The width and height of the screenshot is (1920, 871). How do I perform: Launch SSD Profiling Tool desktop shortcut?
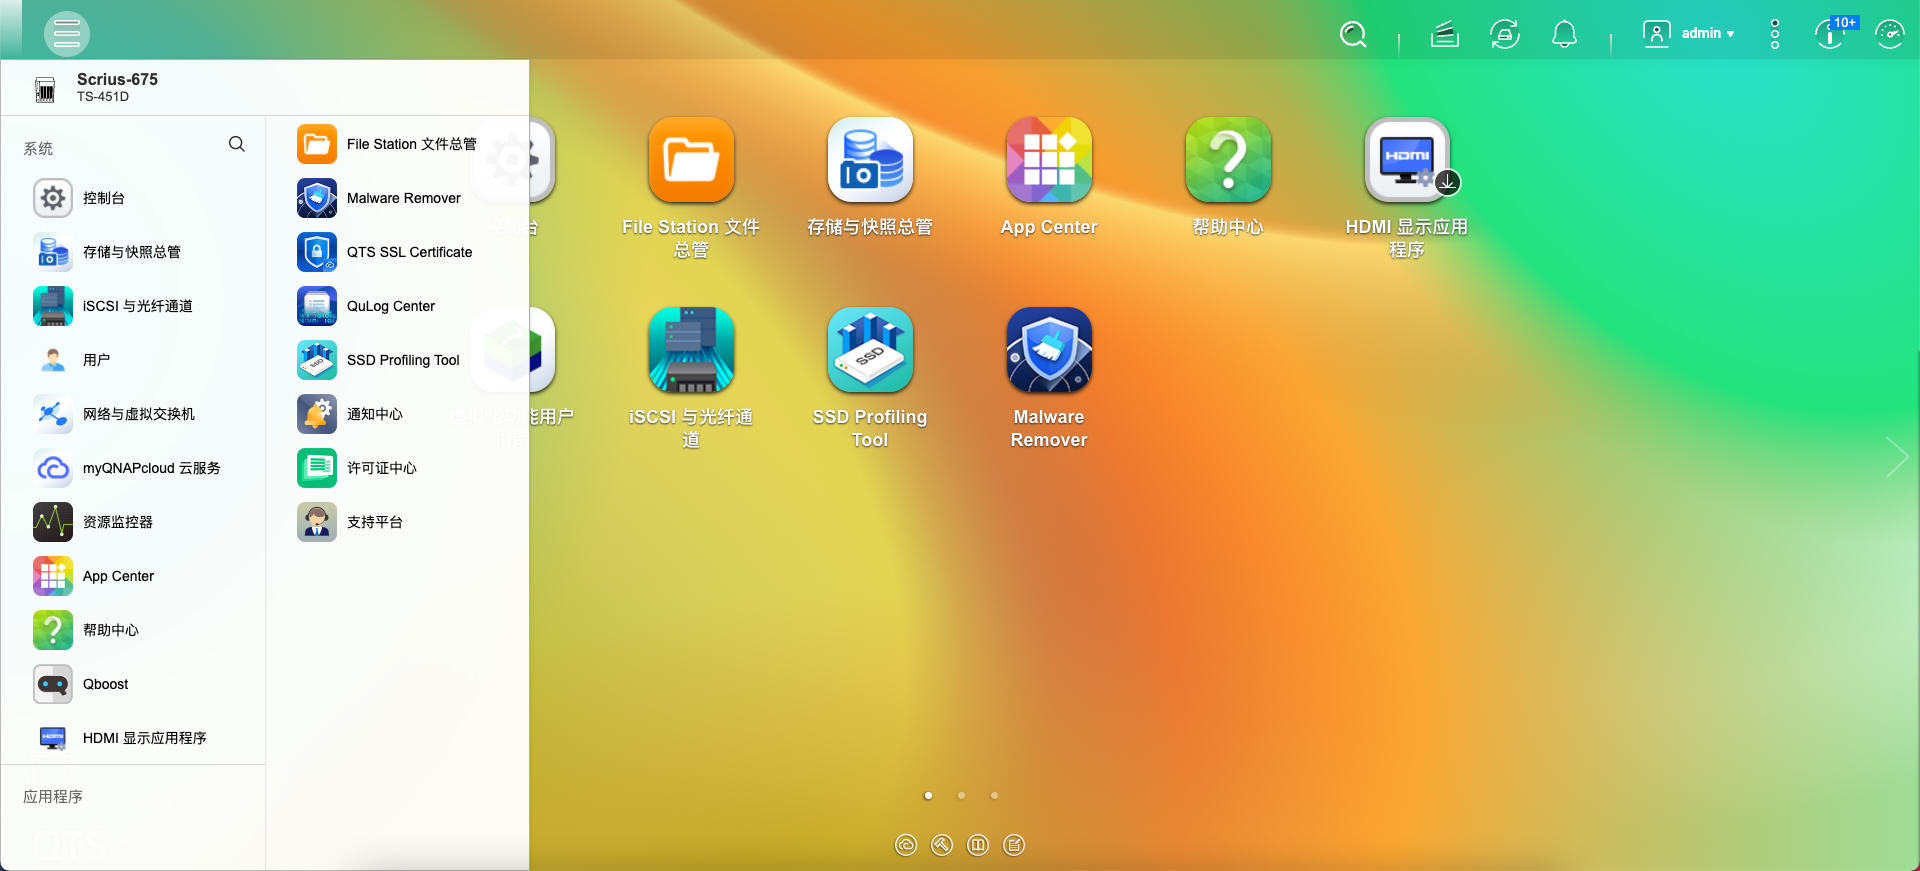tap(870, 350)
